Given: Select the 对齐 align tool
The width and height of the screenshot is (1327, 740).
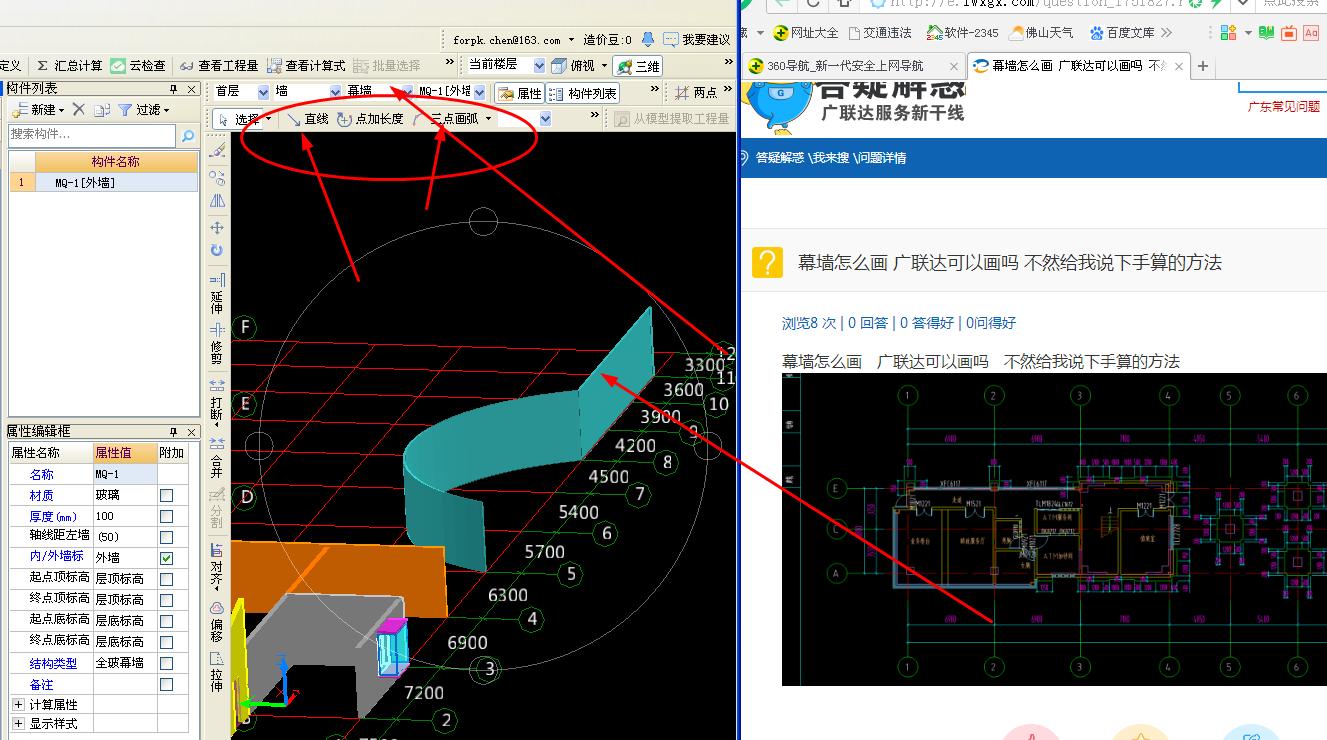Looking at the screenshot, I should 218,568.
